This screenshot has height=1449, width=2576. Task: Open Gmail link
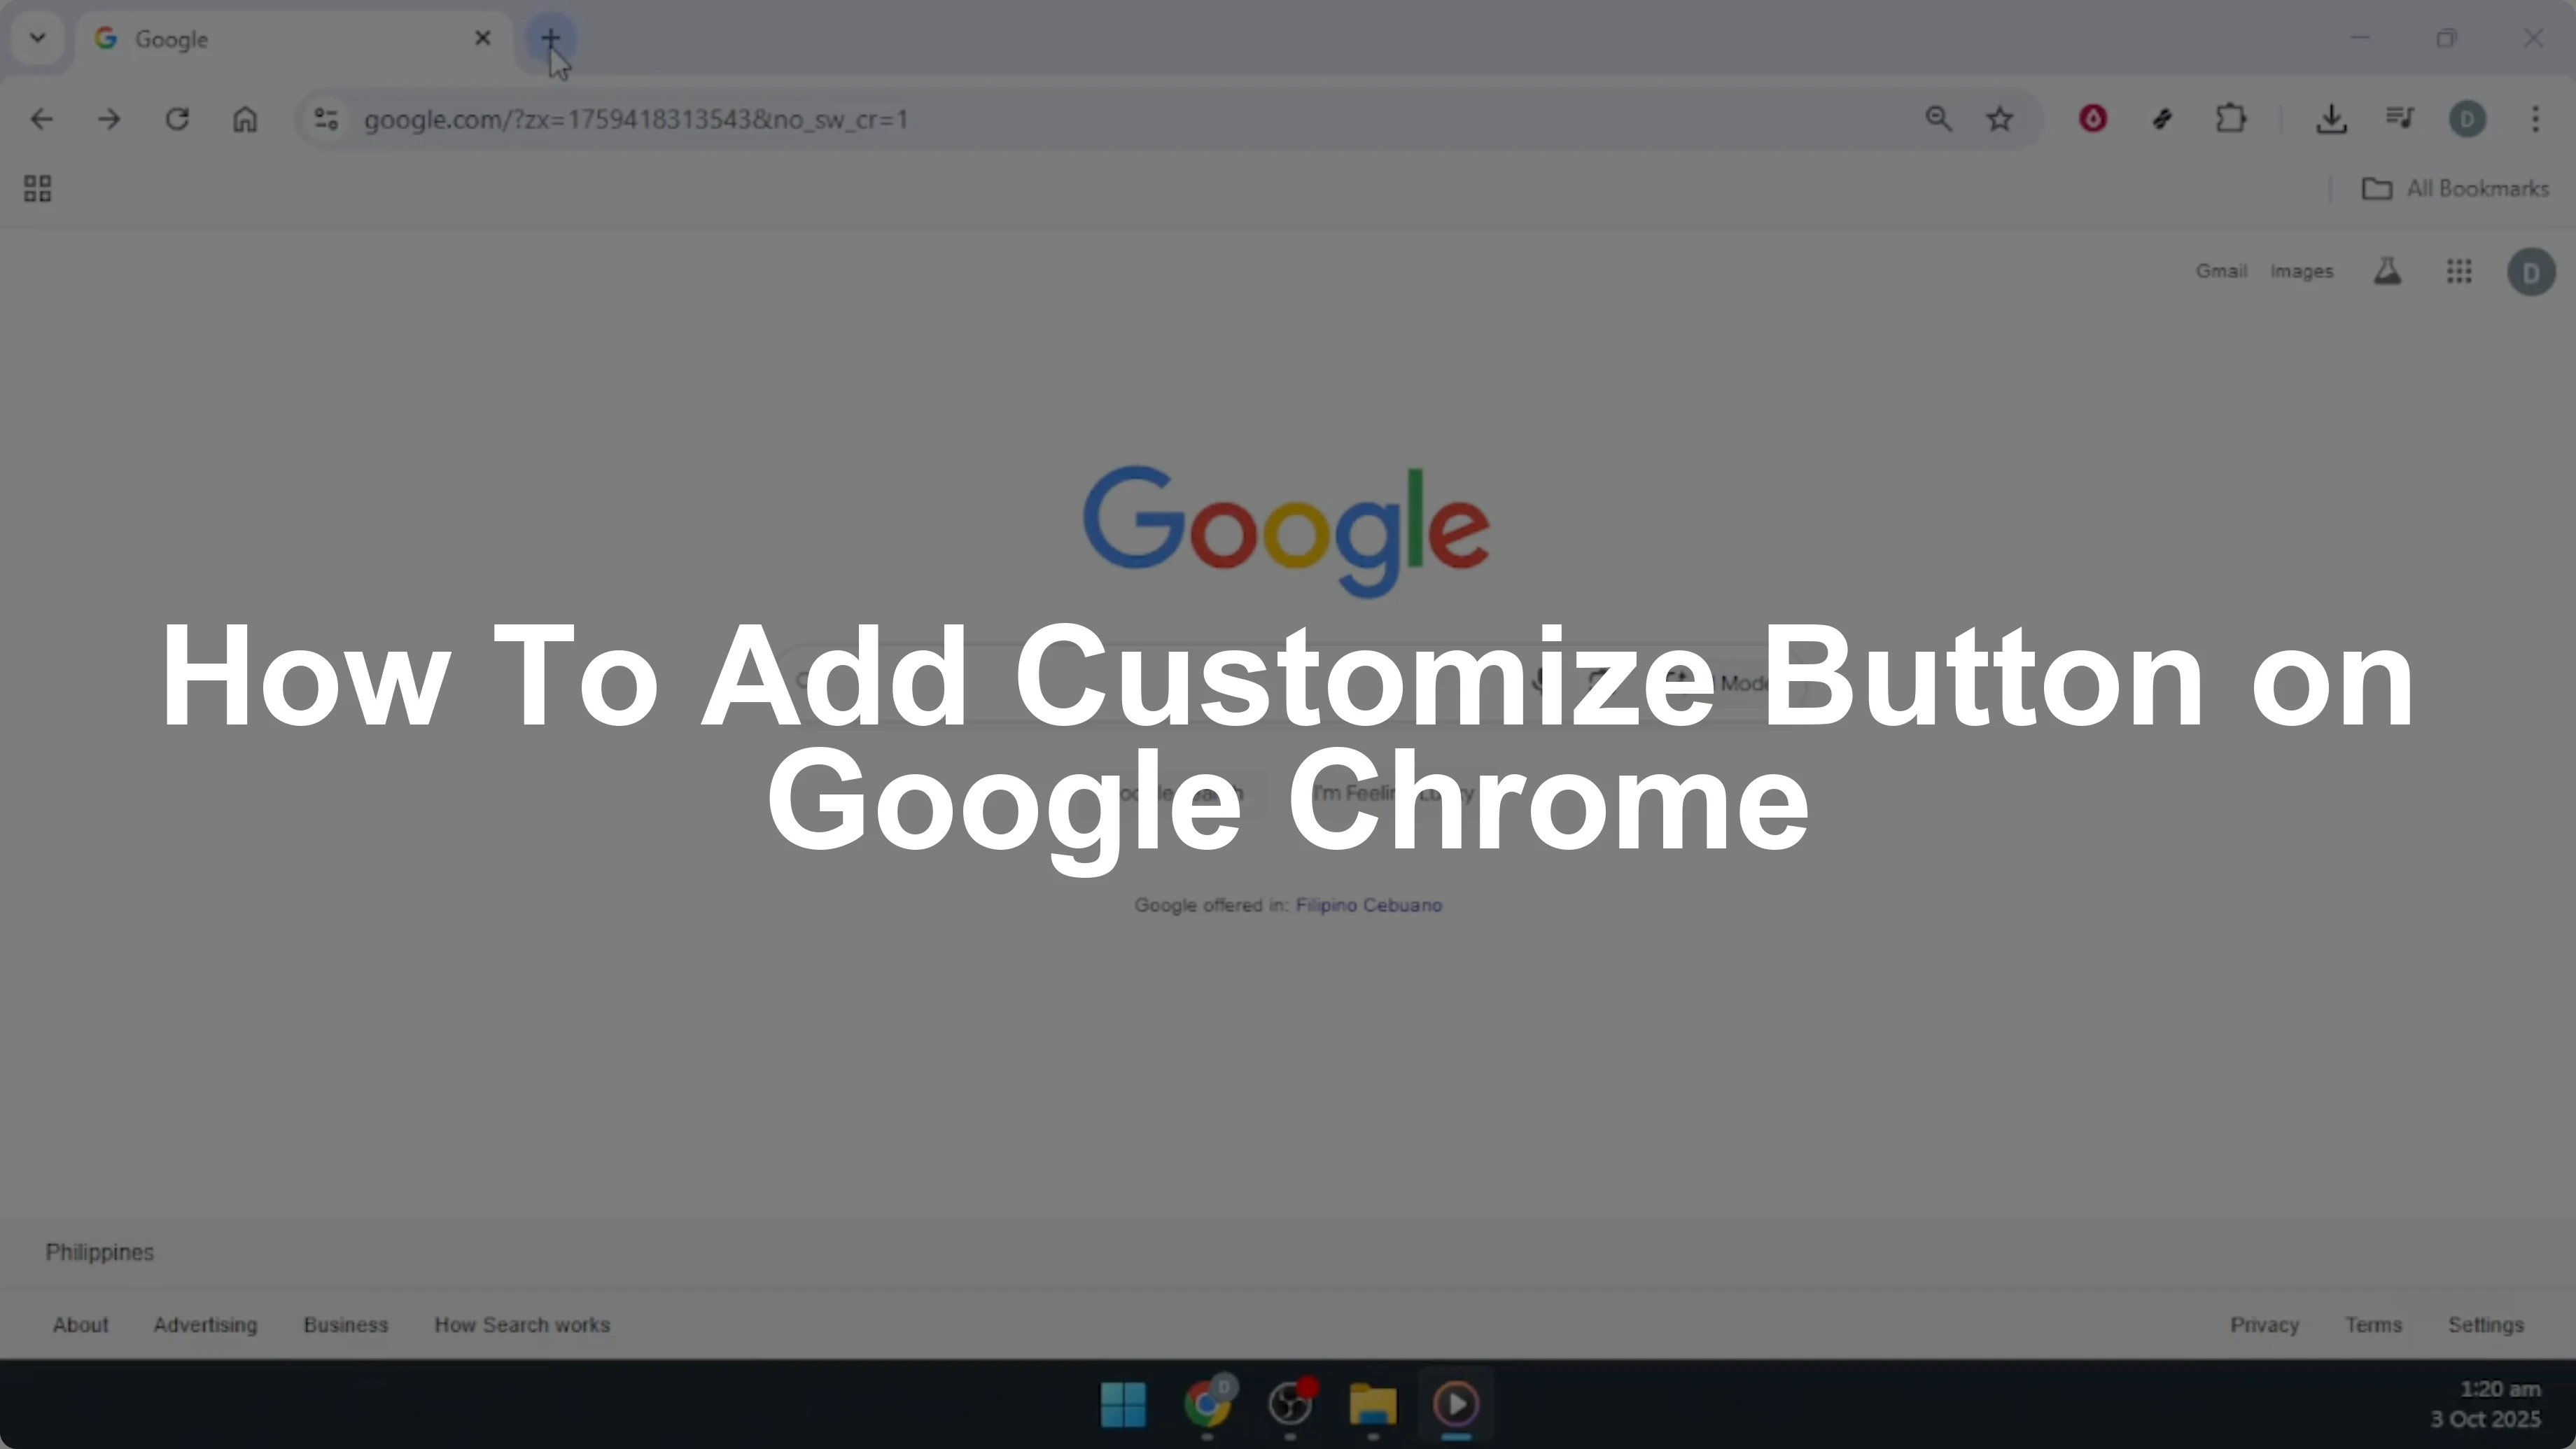pos(2221,272)
